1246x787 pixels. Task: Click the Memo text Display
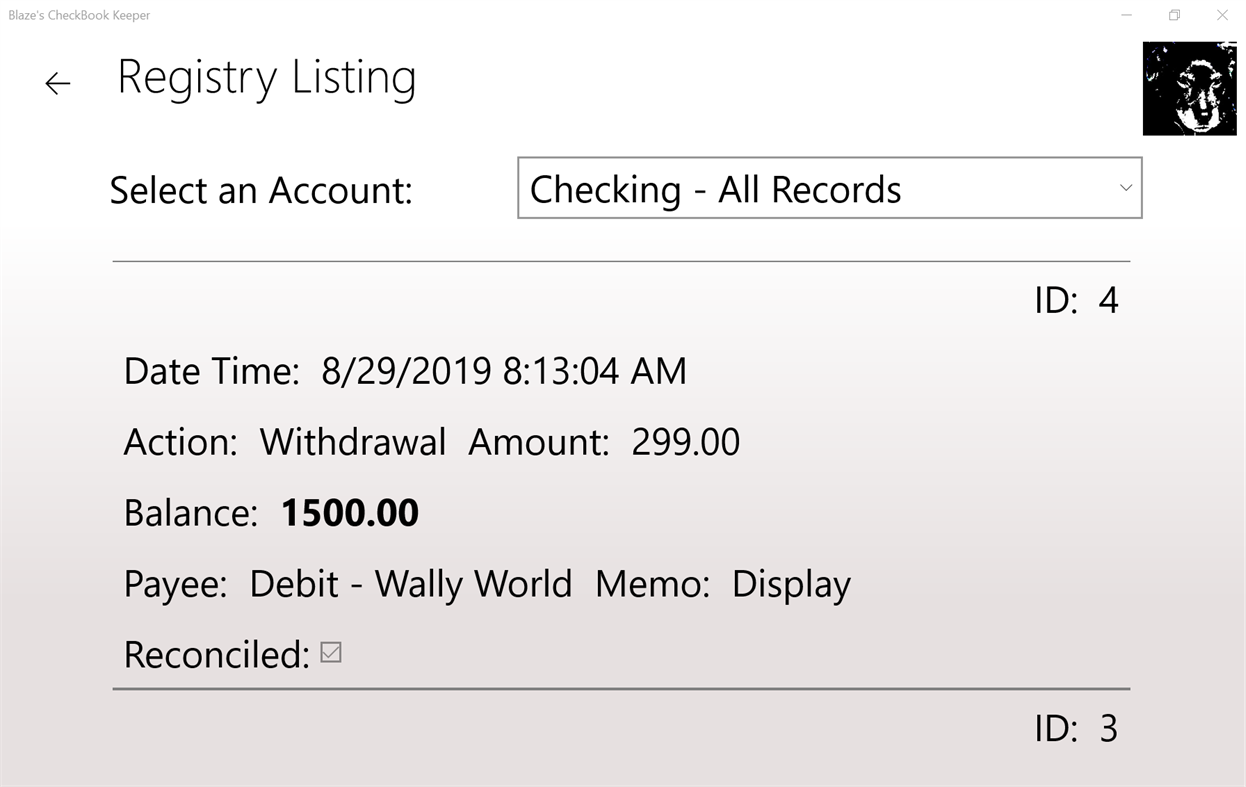tap(791, 583)
